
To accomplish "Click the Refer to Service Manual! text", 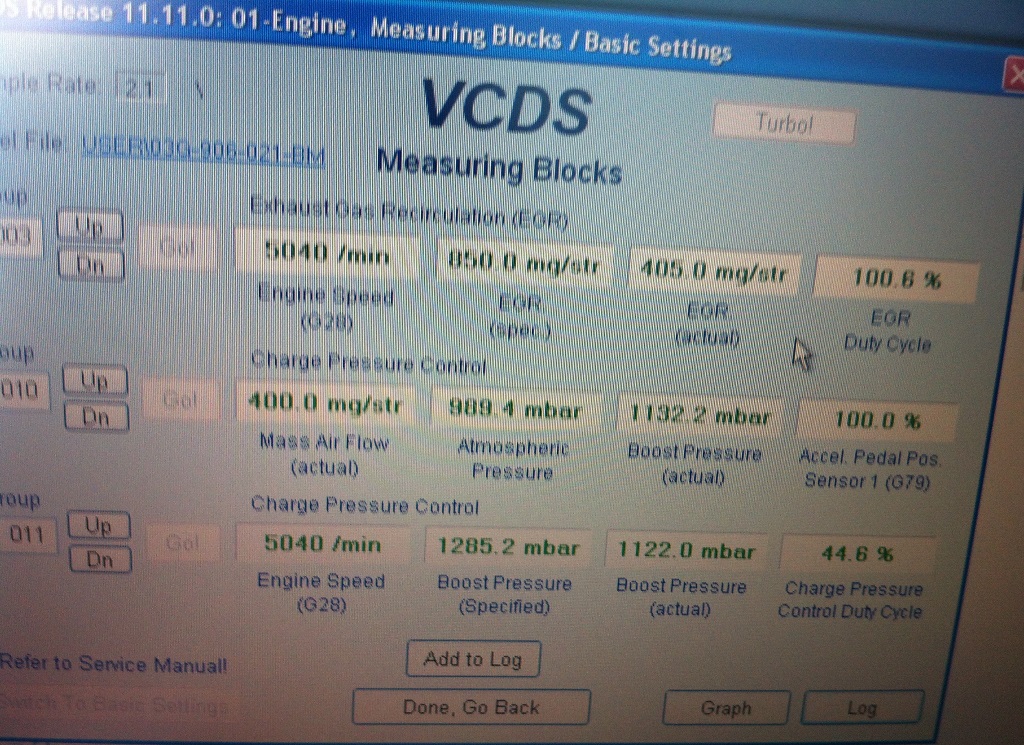I will pos(114,664).
